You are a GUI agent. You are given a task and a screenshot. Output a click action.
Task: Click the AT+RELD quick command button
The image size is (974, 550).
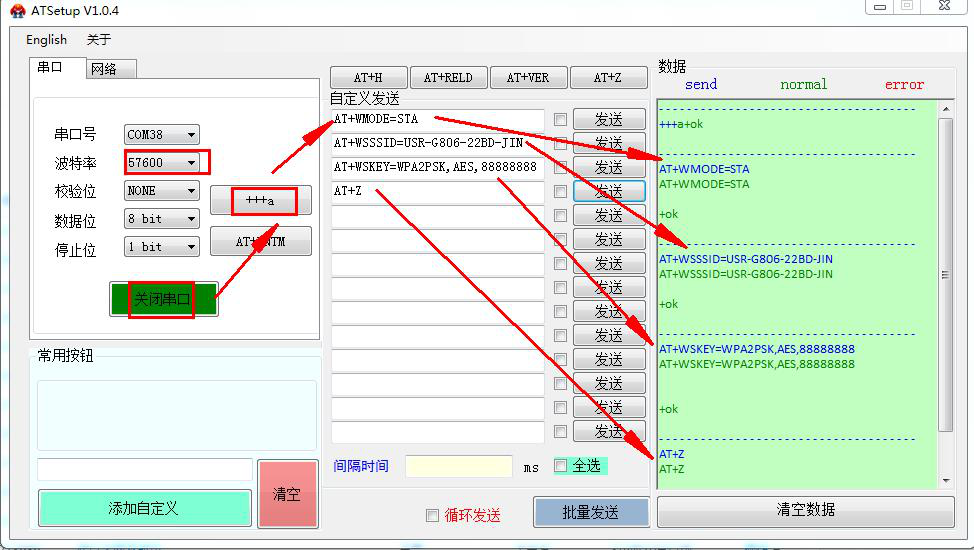pos(447,78)
